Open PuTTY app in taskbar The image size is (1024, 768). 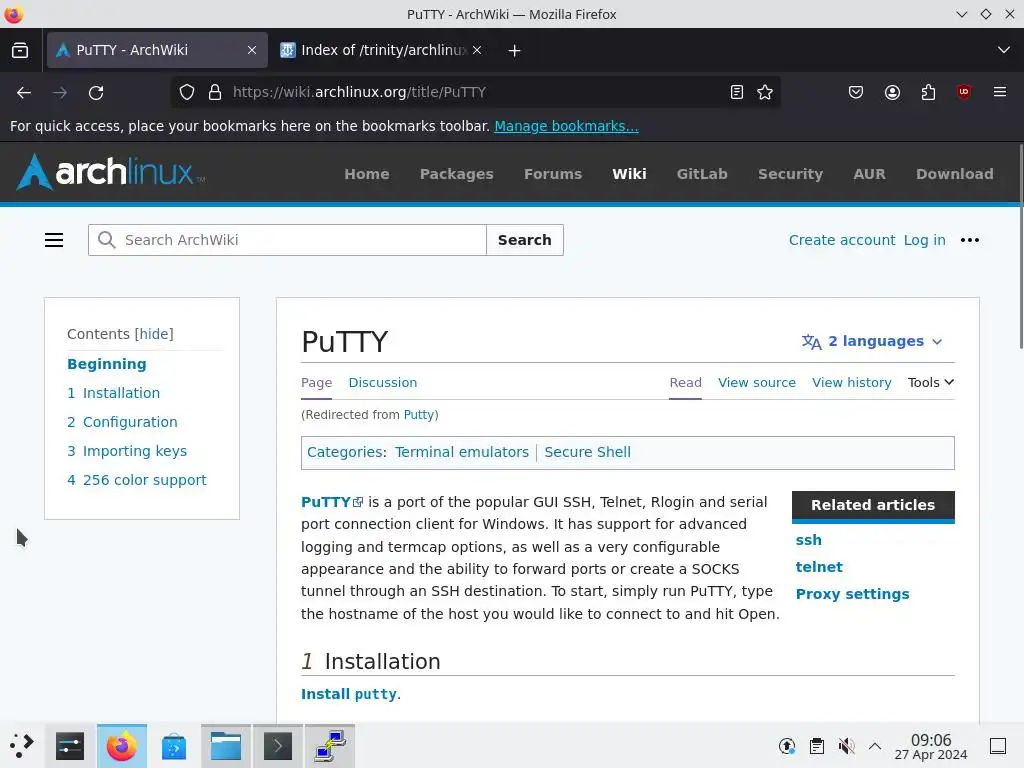pyautogui.click(x=330, y=746)
